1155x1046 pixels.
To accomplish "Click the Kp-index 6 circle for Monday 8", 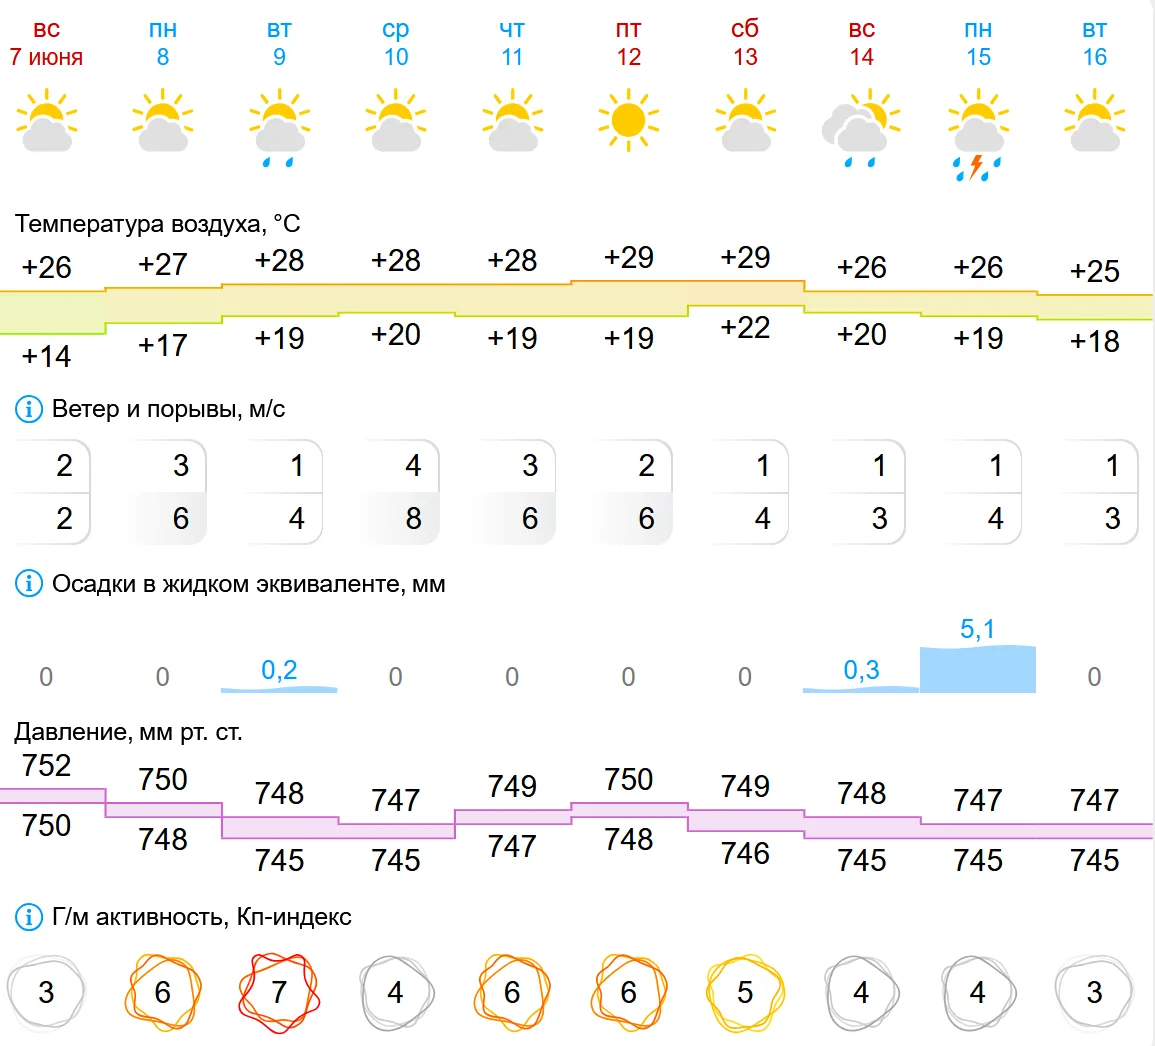I will 163,993.
